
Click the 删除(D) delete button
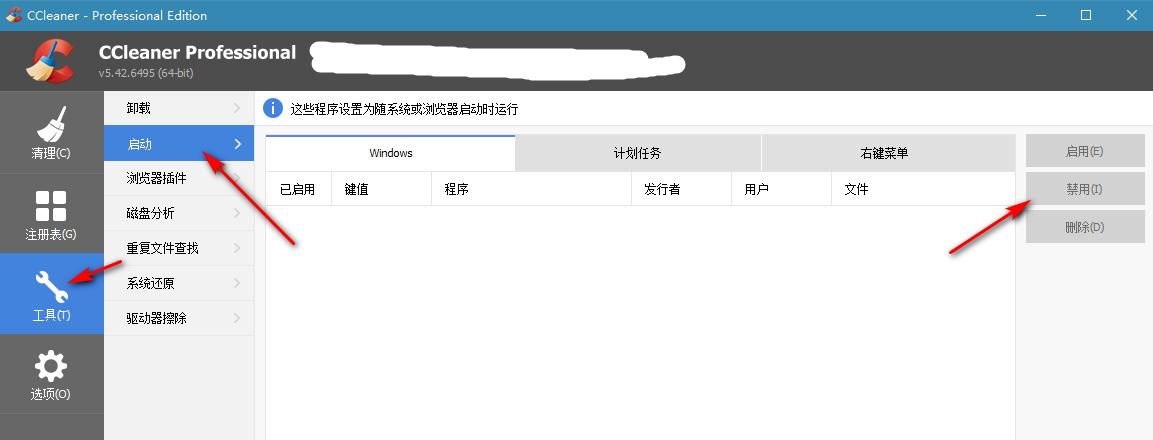point(1085,227)
